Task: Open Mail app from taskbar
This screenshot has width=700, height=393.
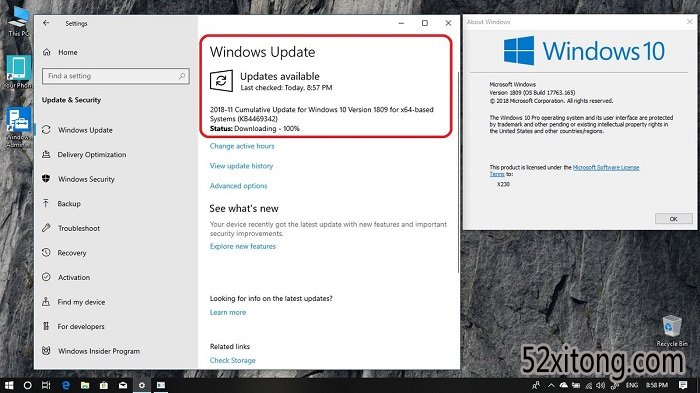Action: 123,385
